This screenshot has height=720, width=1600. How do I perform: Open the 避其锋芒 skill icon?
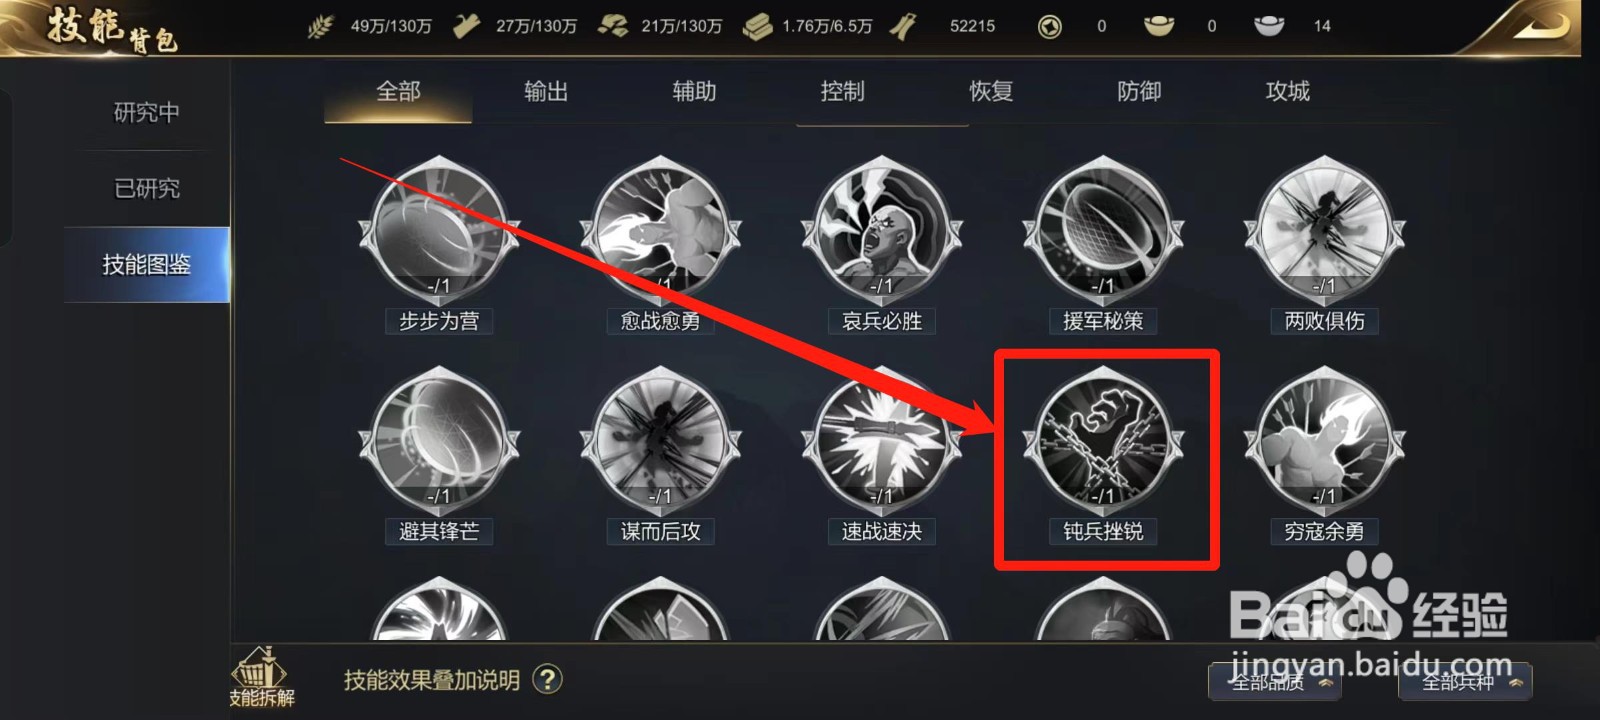click(439, 443)
